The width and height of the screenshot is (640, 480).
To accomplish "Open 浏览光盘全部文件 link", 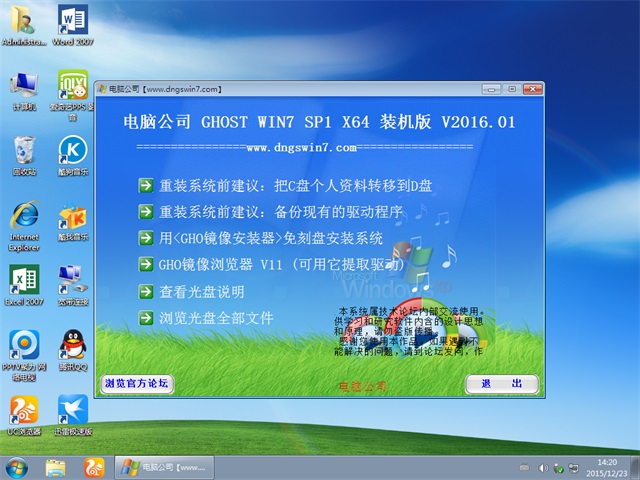I will pos(216,318).
